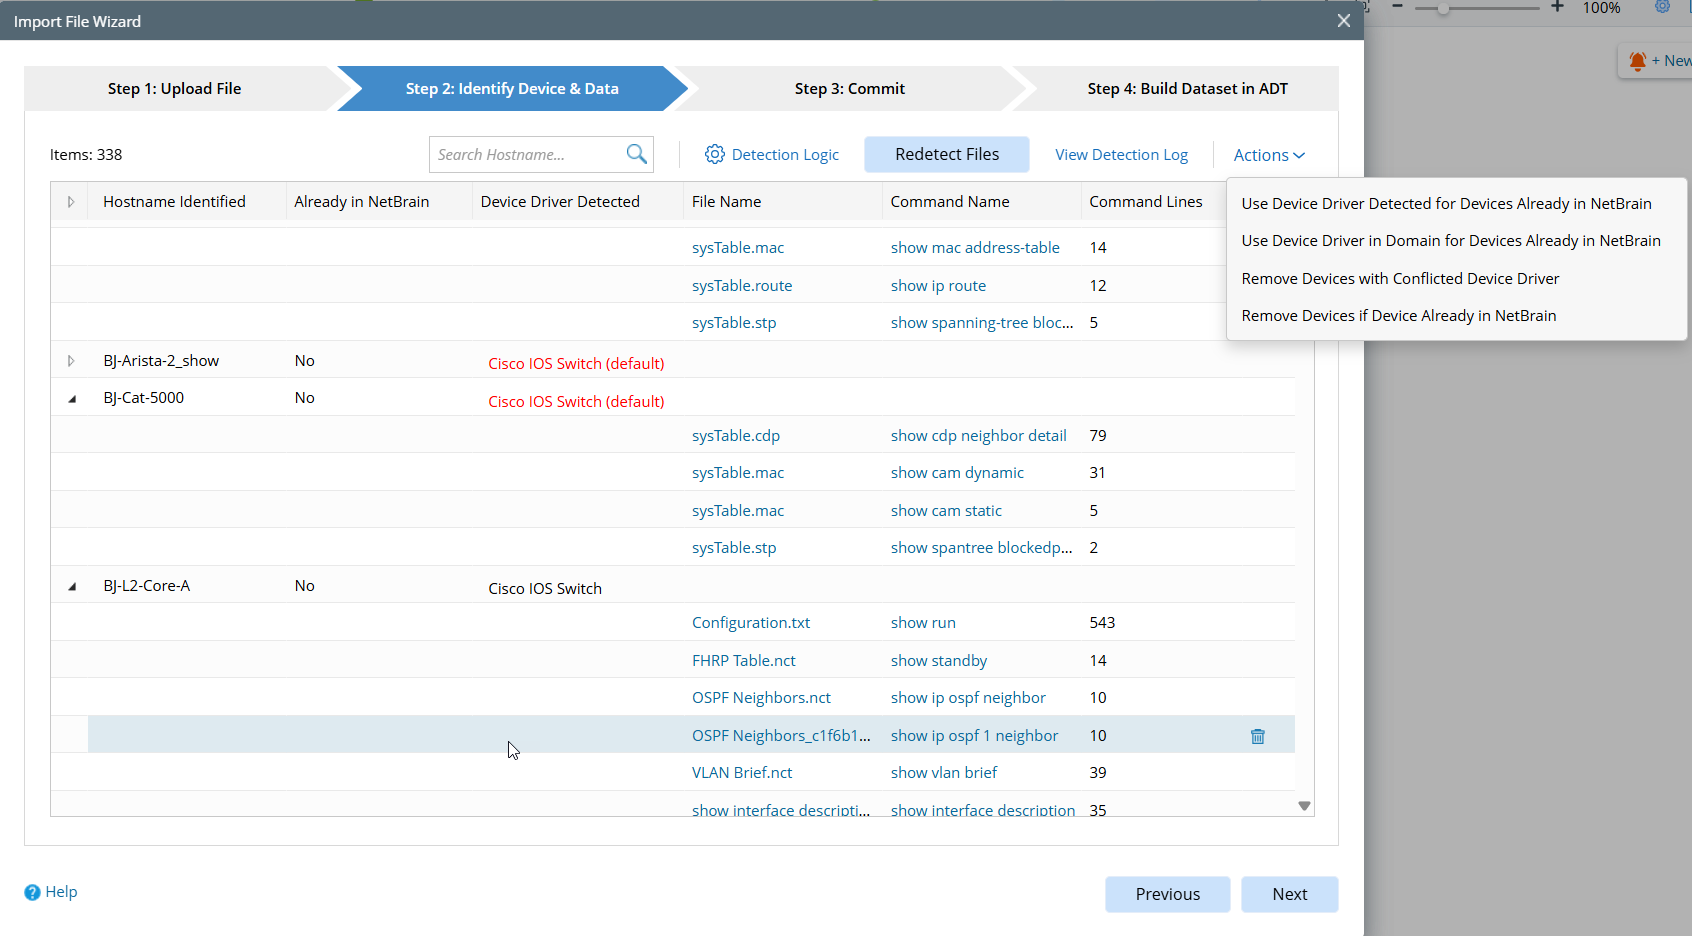Select Use Device Driver Detected option
1692x936 pixels.
coord(1446,204)
